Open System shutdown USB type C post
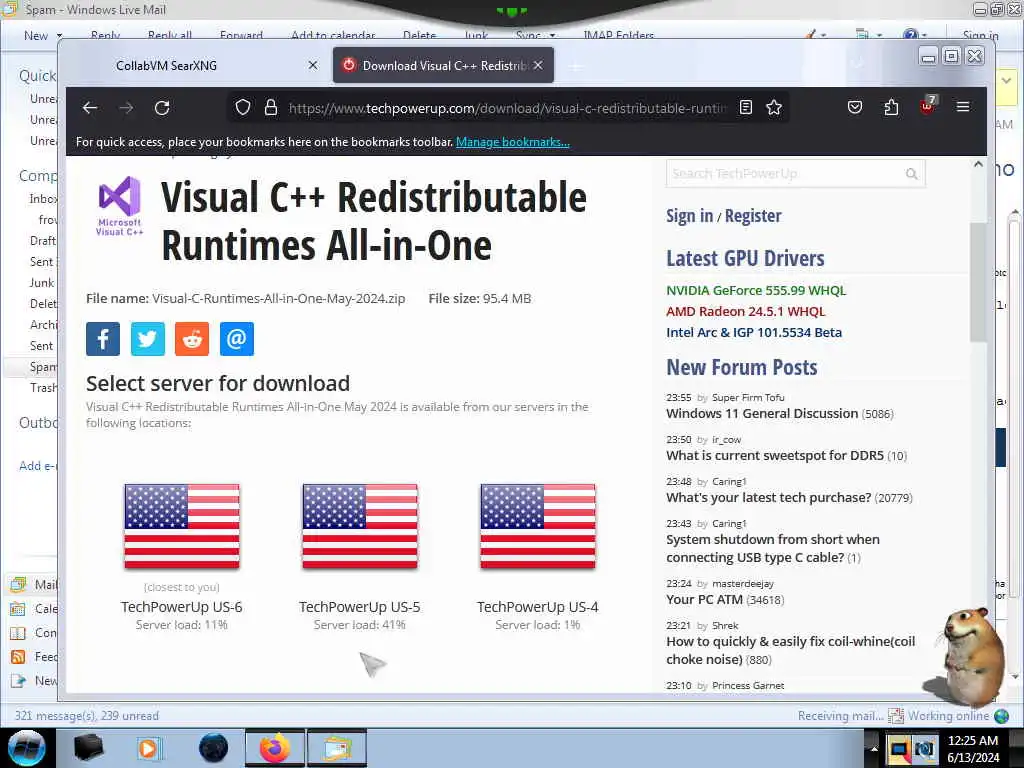This screenshot has height=768, width=1024. pos(773,549)
